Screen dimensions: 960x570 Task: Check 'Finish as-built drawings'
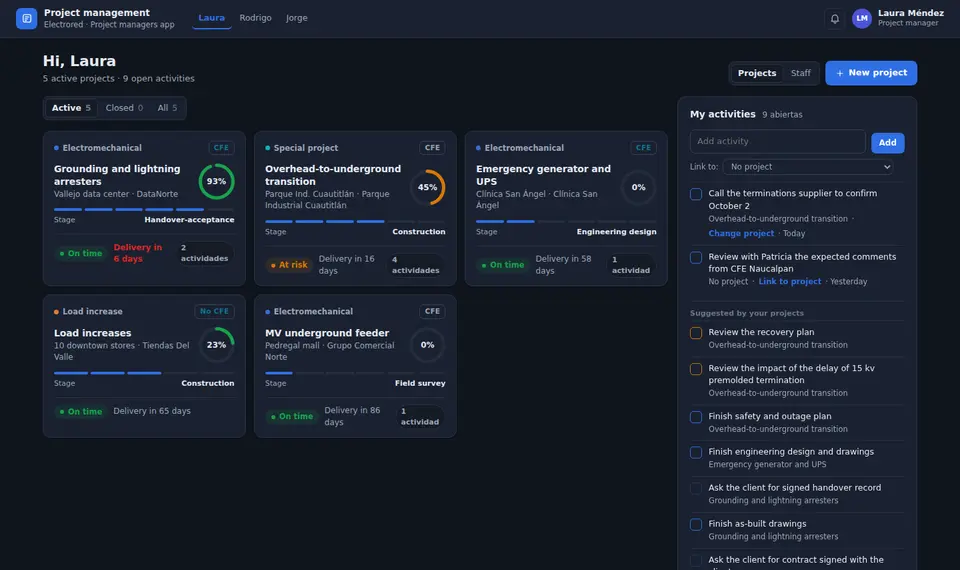(696, 525)
